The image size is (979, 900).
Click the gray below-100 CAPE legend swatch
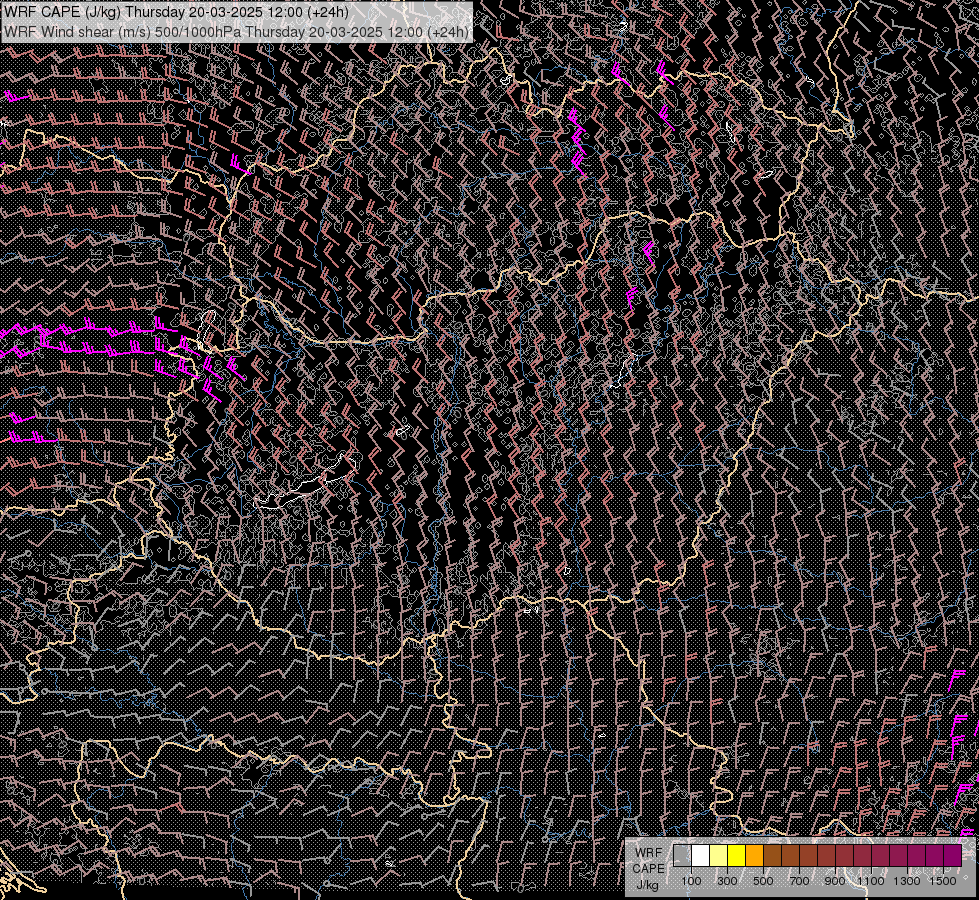tap(682, 856)
